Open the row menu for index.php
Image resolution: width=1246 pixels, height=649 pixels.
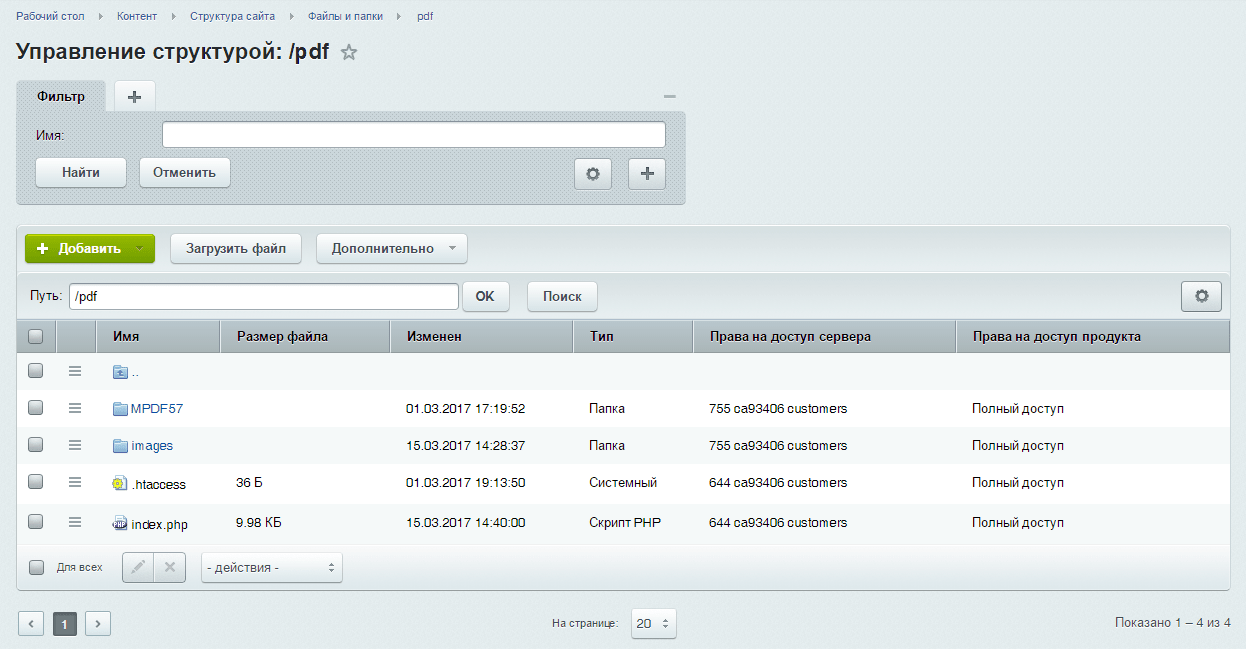coord(74,521)
